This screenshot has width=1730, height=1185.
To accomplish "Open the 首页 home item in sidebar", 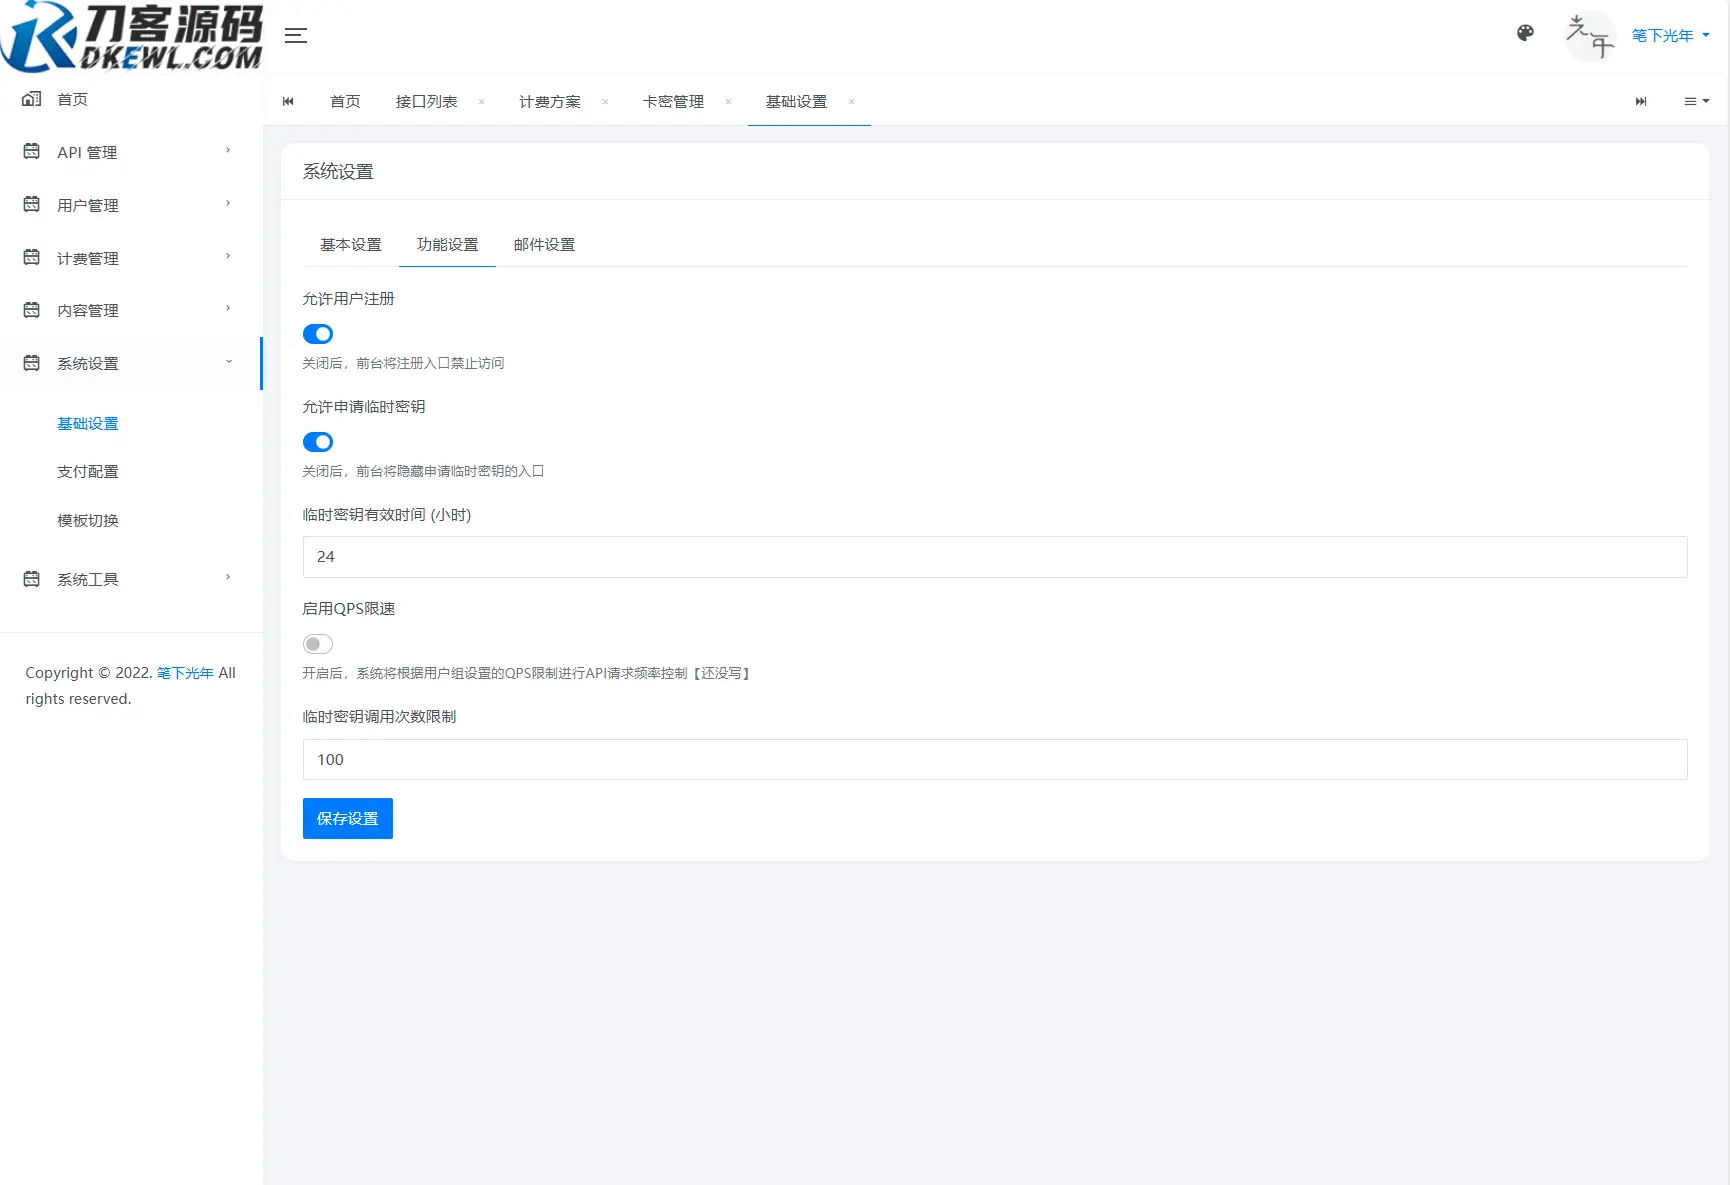I will pos(70,99).
